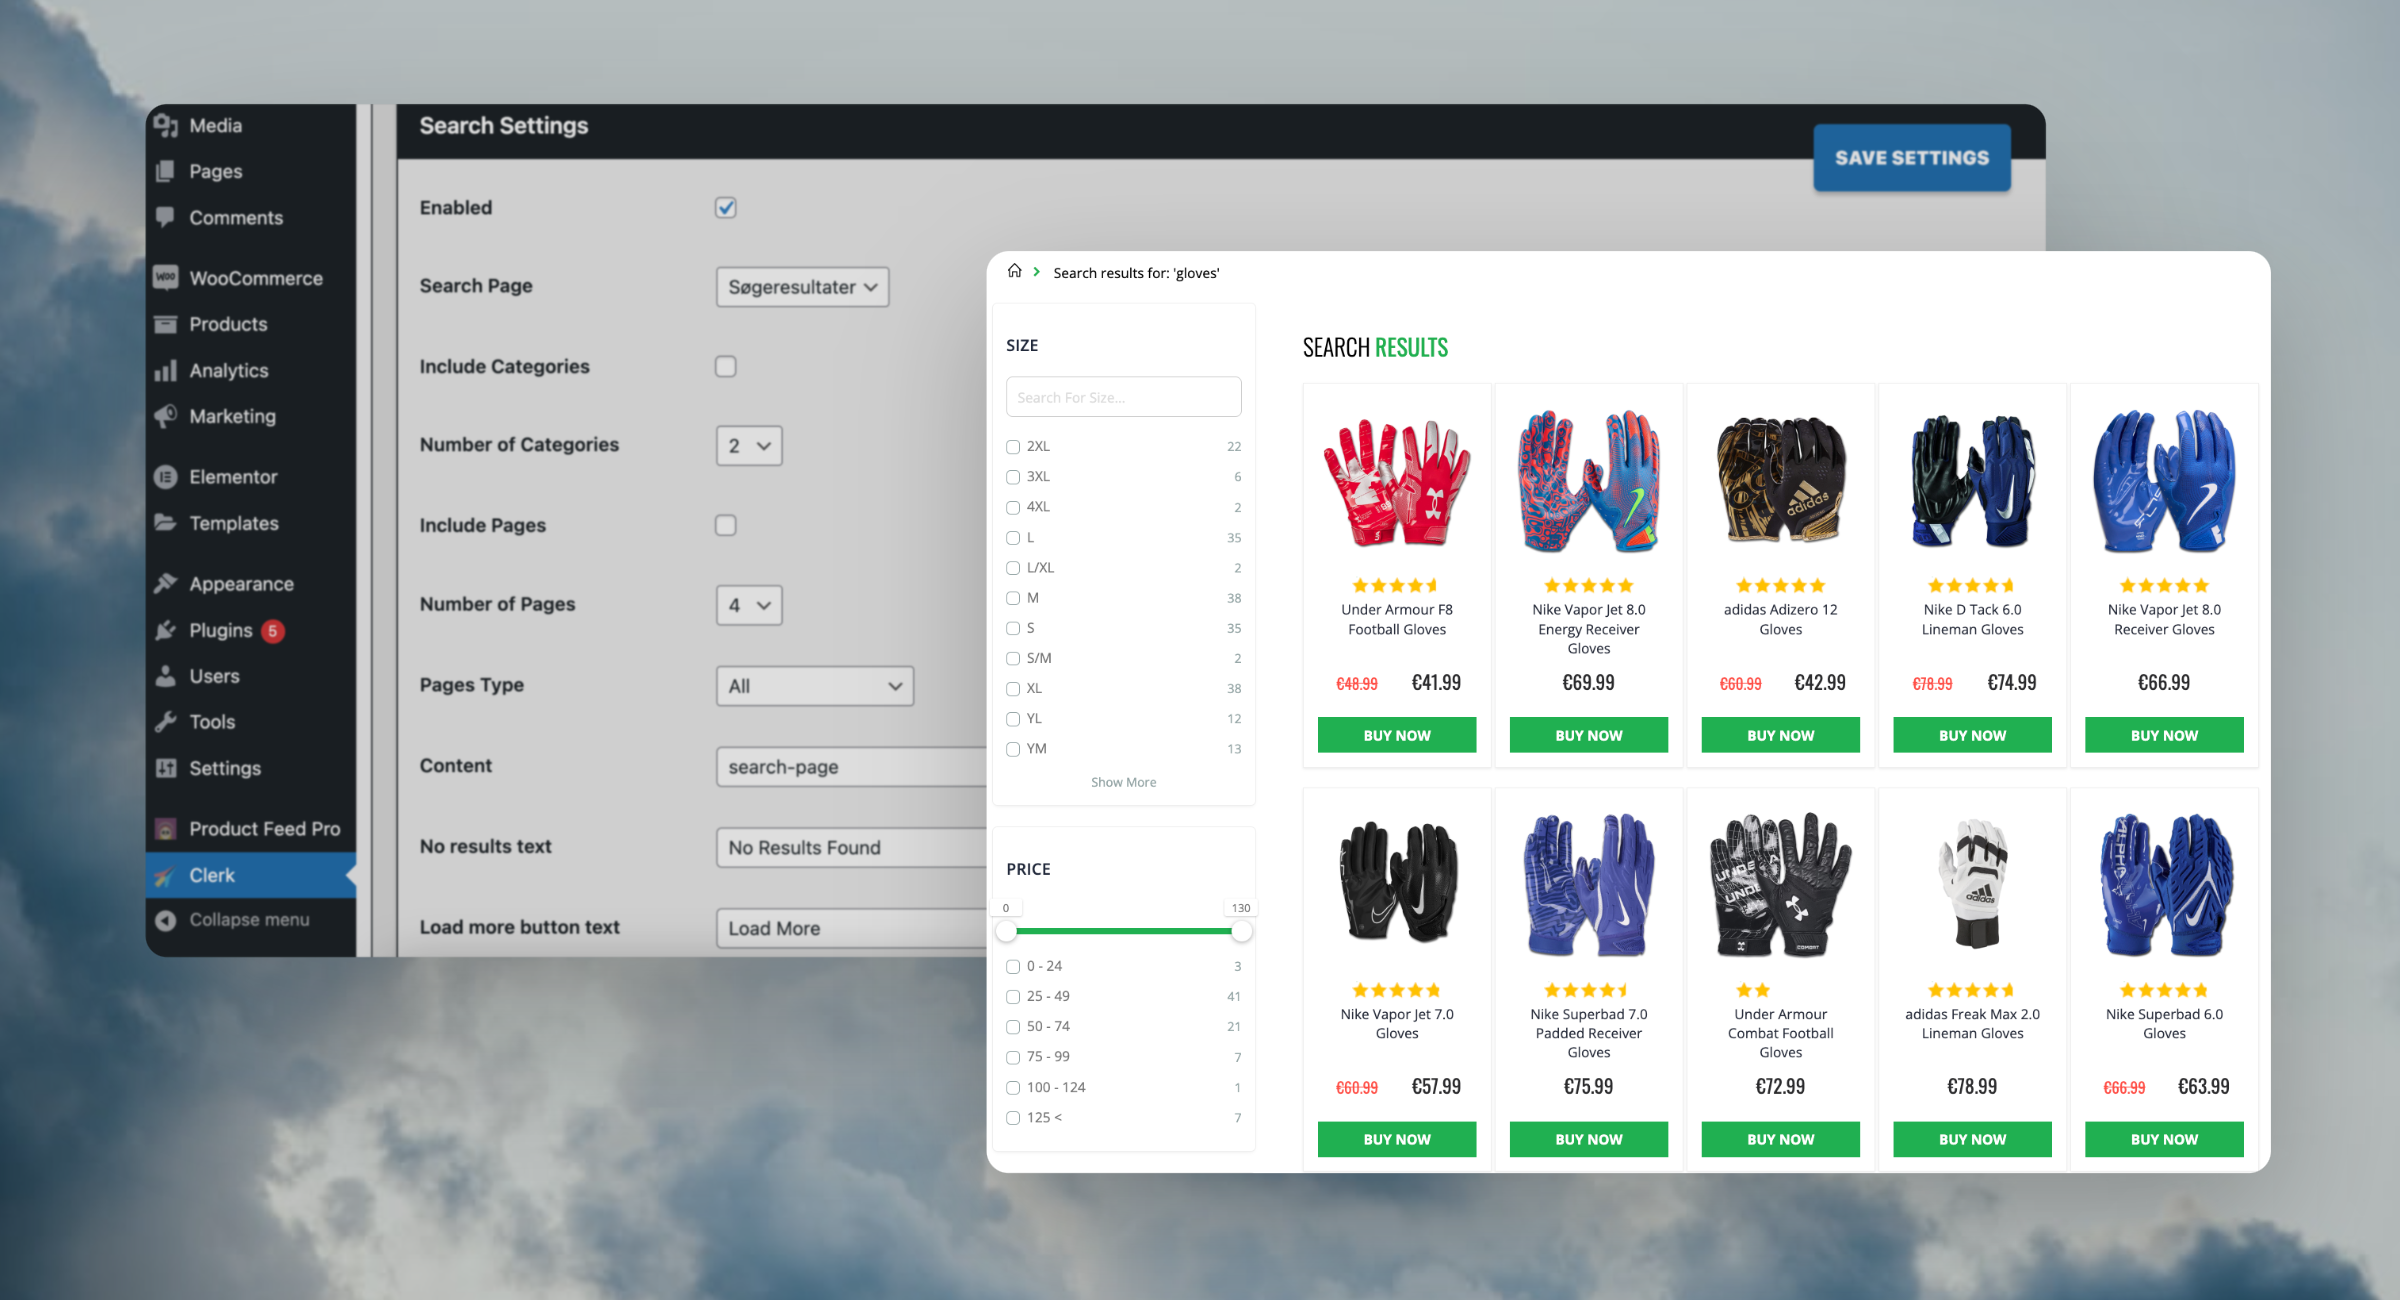
Task: Open the Search Page dropdown
Action: (x=802, y=287)
